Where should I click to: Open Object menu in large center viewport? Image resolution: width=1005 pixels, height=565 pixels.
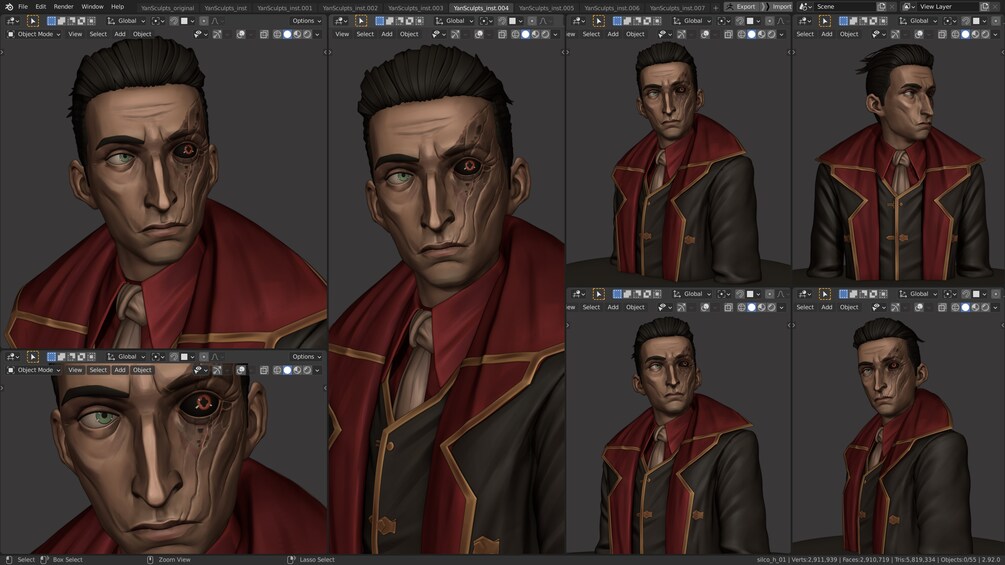409,34
